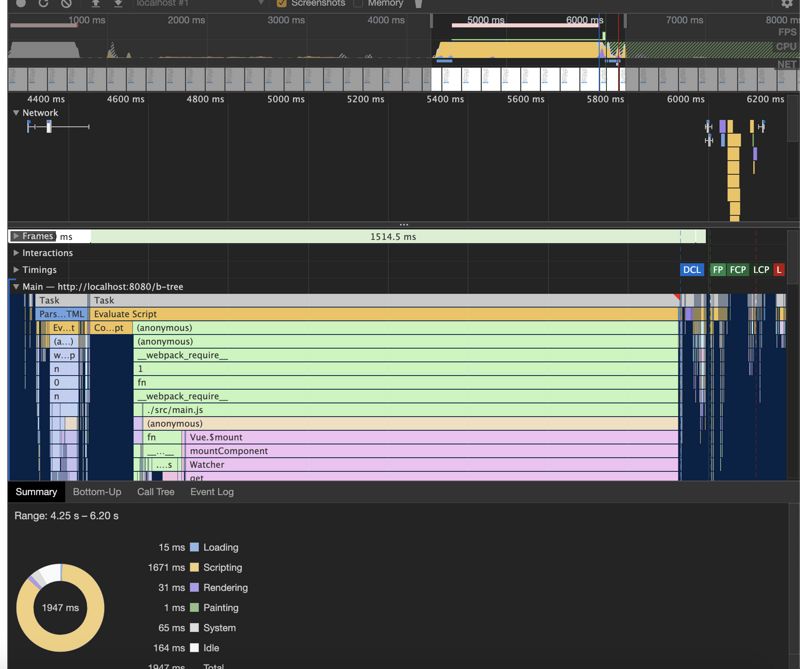Click the load profile upload icon
This screenshot has height=669, width=800.
point(96,3)
